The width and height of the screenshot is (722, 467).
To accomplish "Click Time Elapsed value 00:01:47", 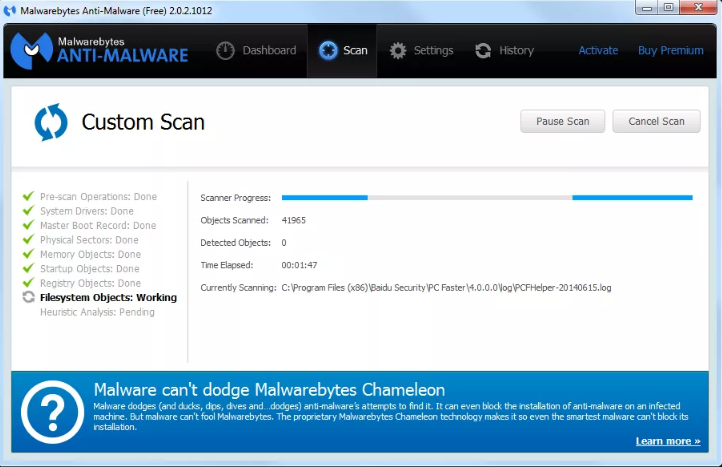I will coord(299,265).
